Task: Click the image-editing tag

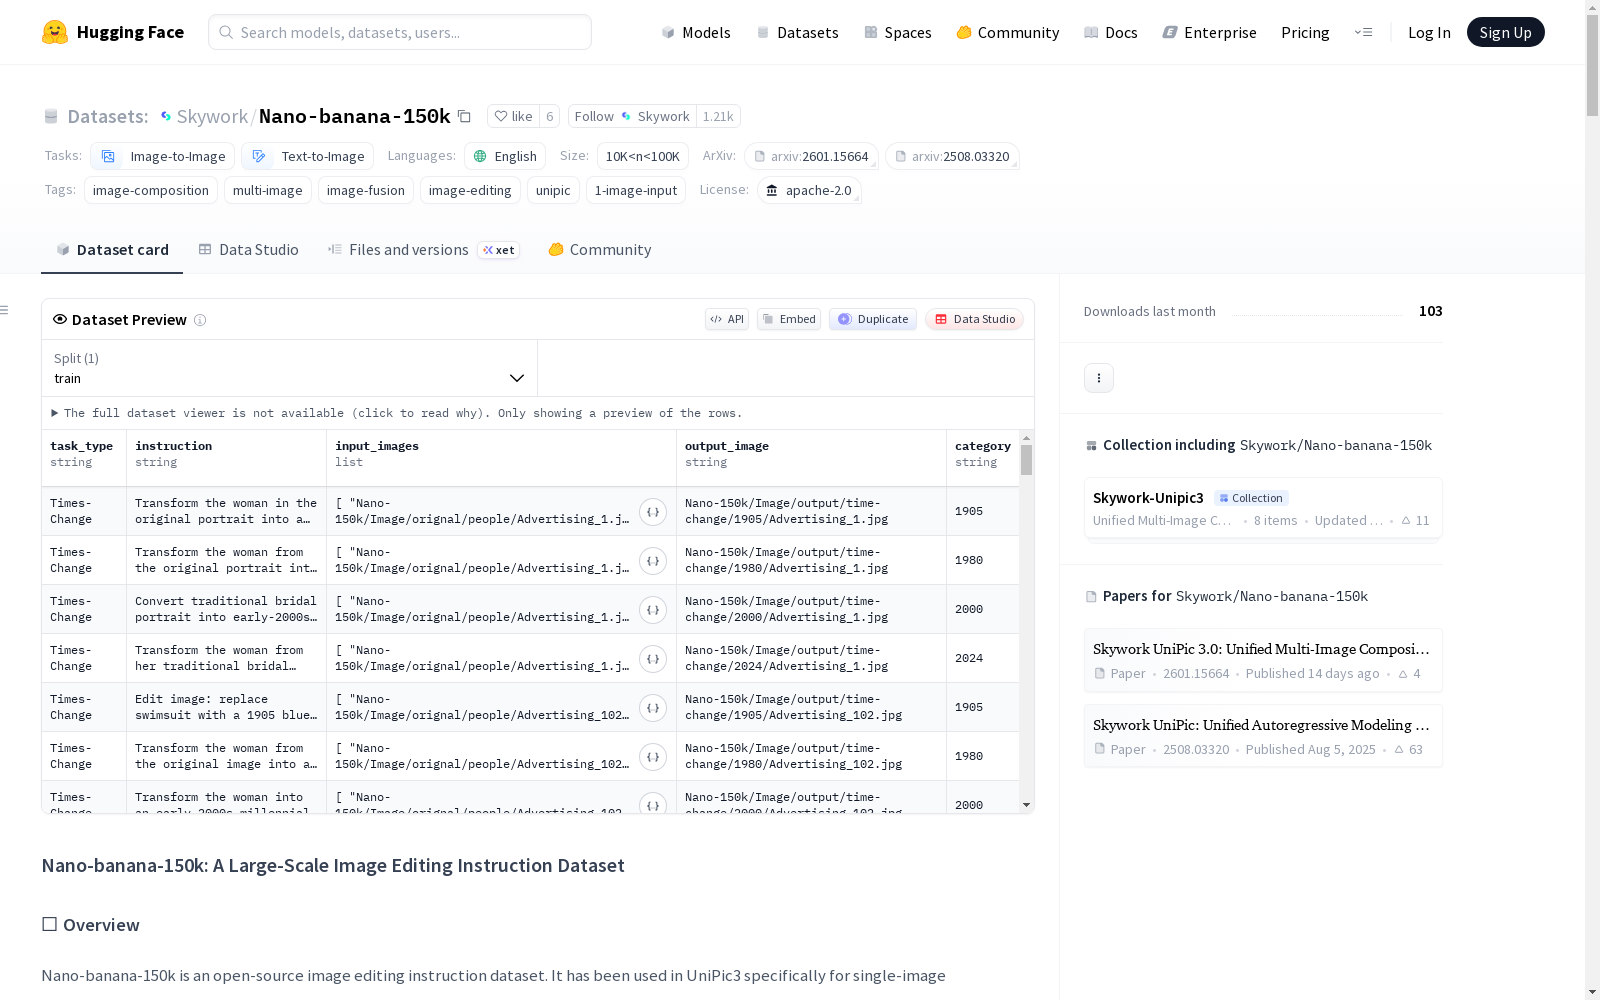Action: tap(470, 190)
